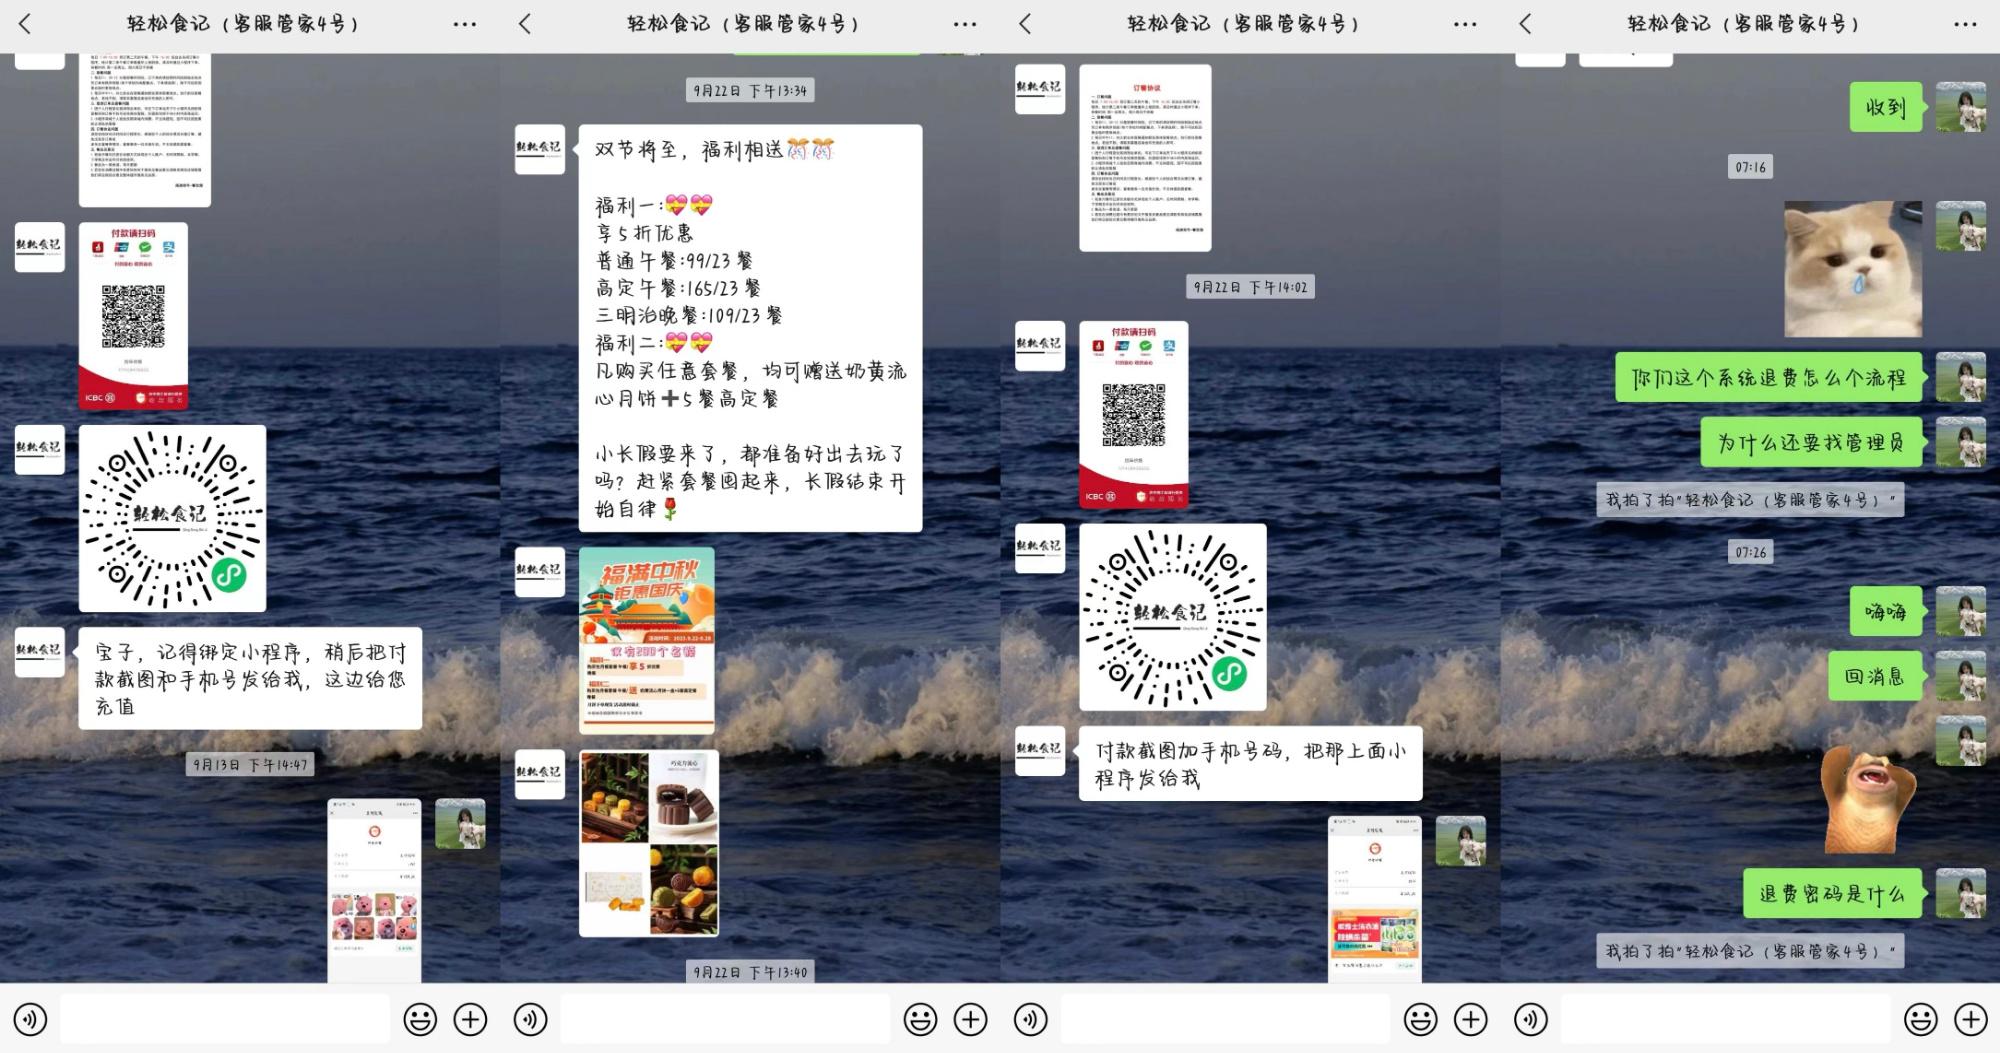Open more options in the third chat panel
Screen dimensions: 2000x1053
click(x=1465, y=24)
